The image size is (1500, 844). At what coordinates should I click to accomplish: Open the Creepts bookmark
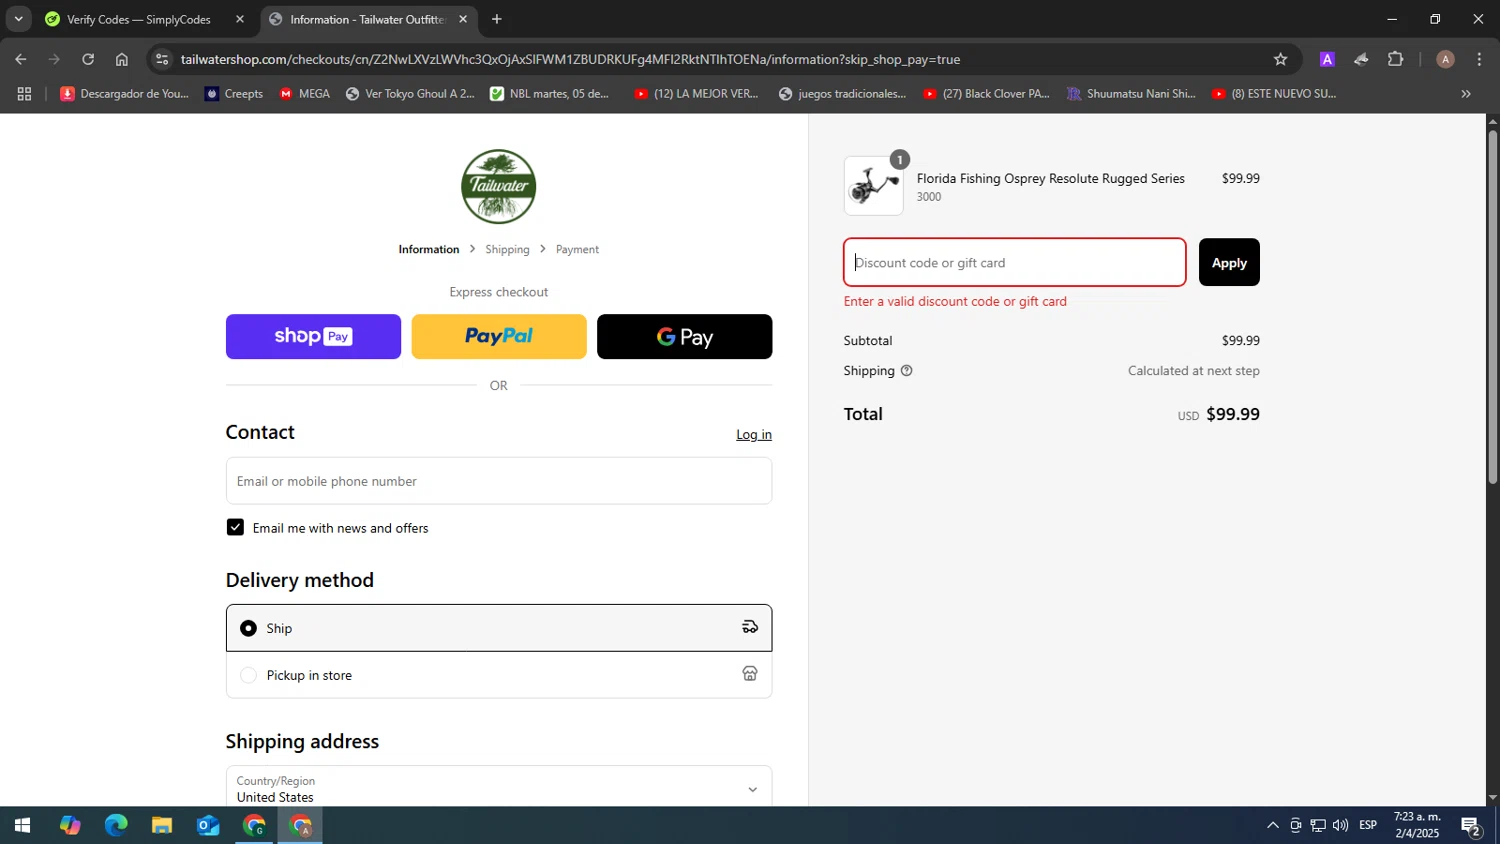pos(234,94)
